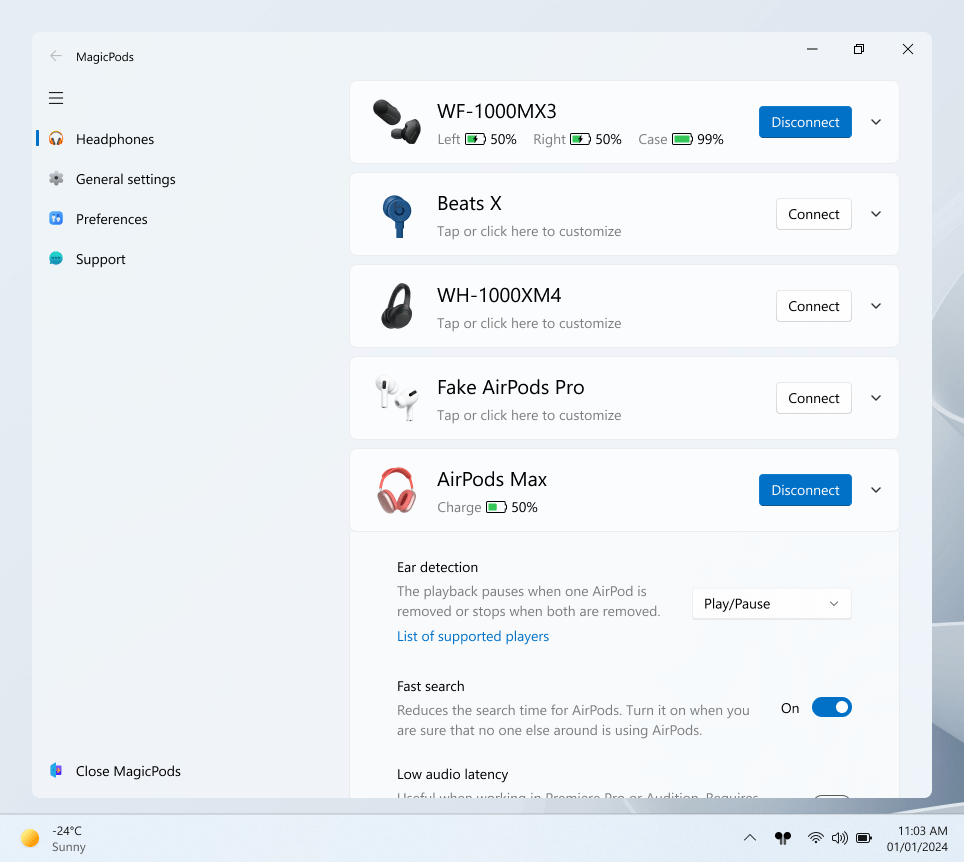Click the AirPods icon in system tray
Screen dimensions: 964x862
[x=782, y=838]
